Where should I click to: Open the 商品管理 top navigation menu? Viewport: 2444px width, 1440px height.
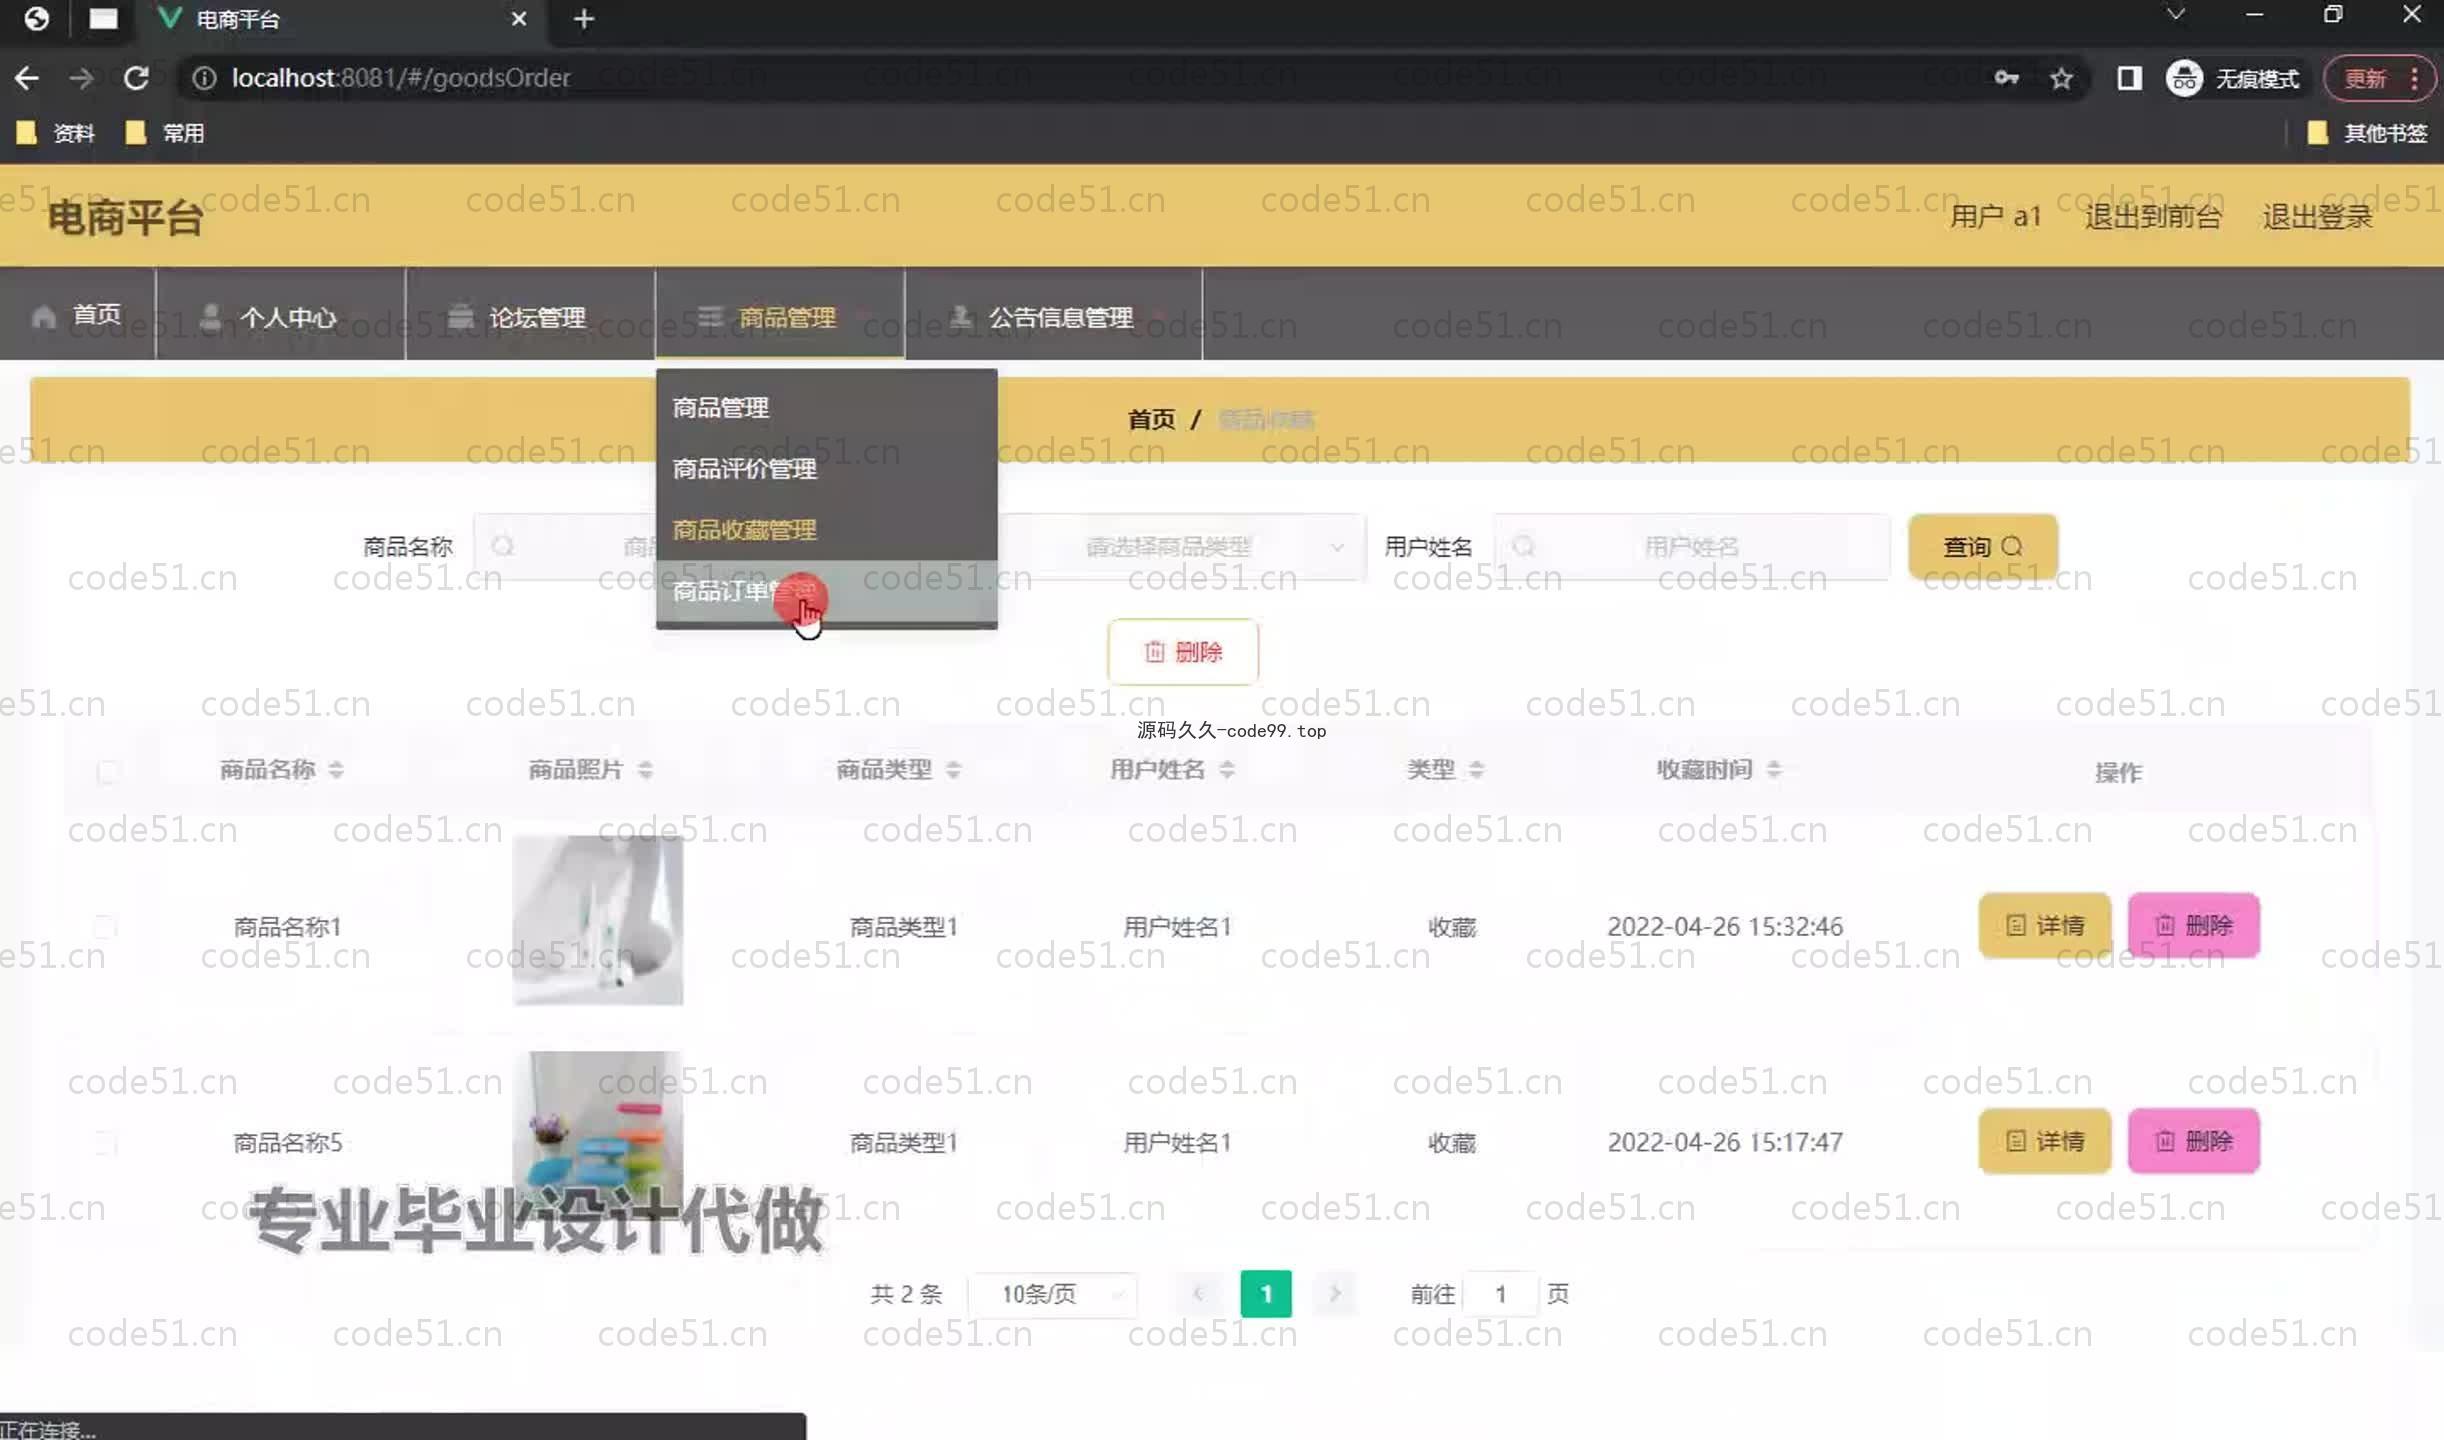coord(780,315)
